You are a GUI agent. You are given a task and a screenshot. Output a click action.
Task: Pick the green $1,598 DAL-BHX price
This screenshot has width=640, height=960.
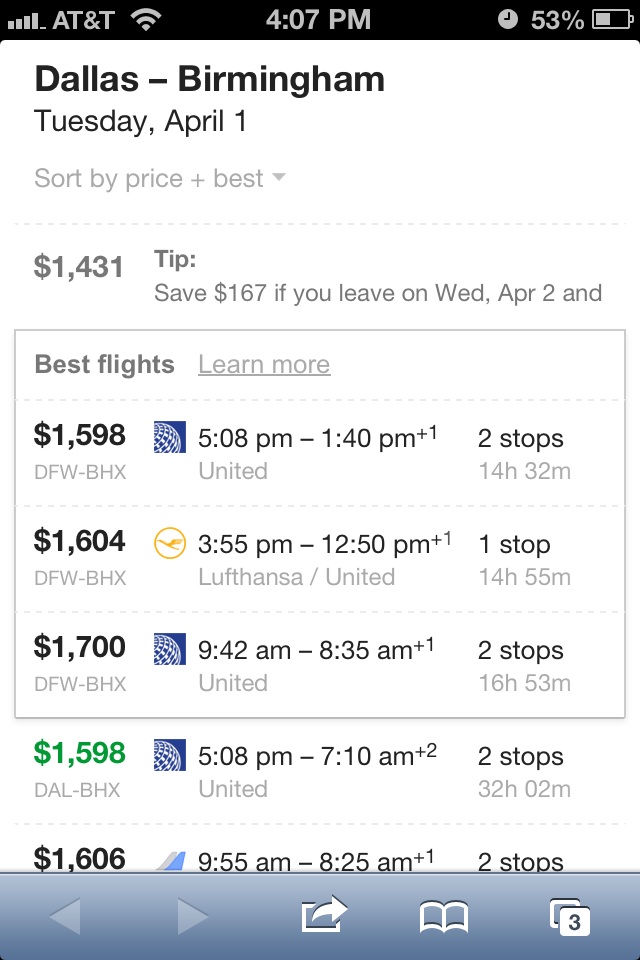pos(80,753)
